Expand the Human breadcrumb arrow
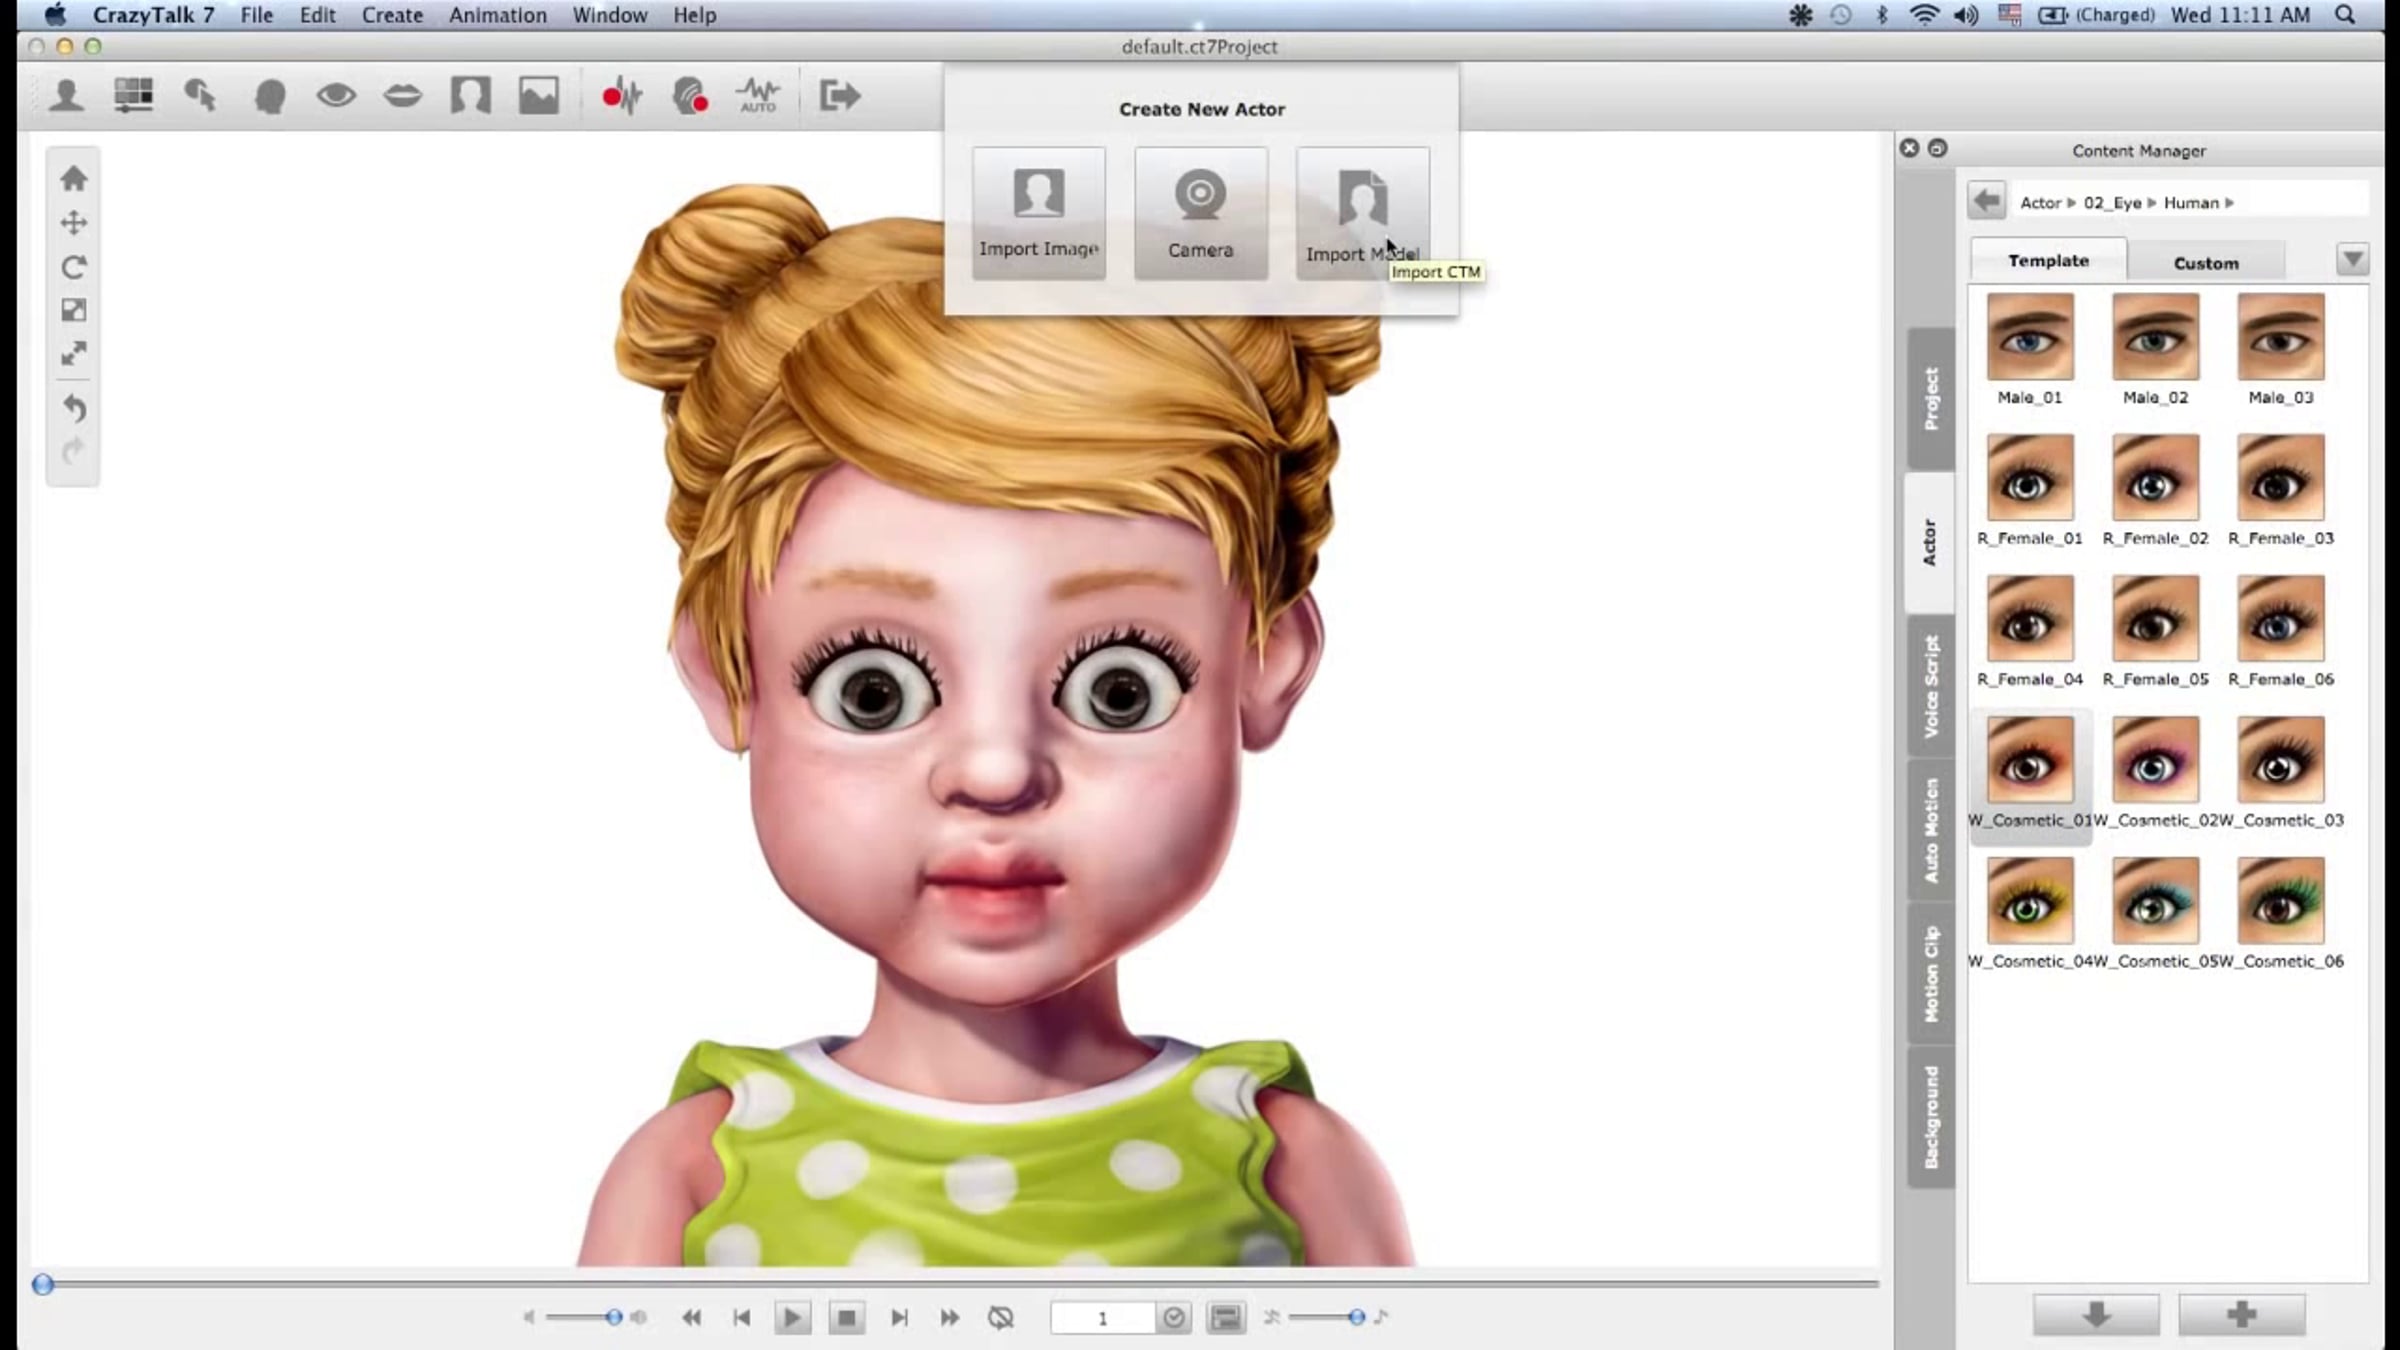 click(x=2230, y=203)
